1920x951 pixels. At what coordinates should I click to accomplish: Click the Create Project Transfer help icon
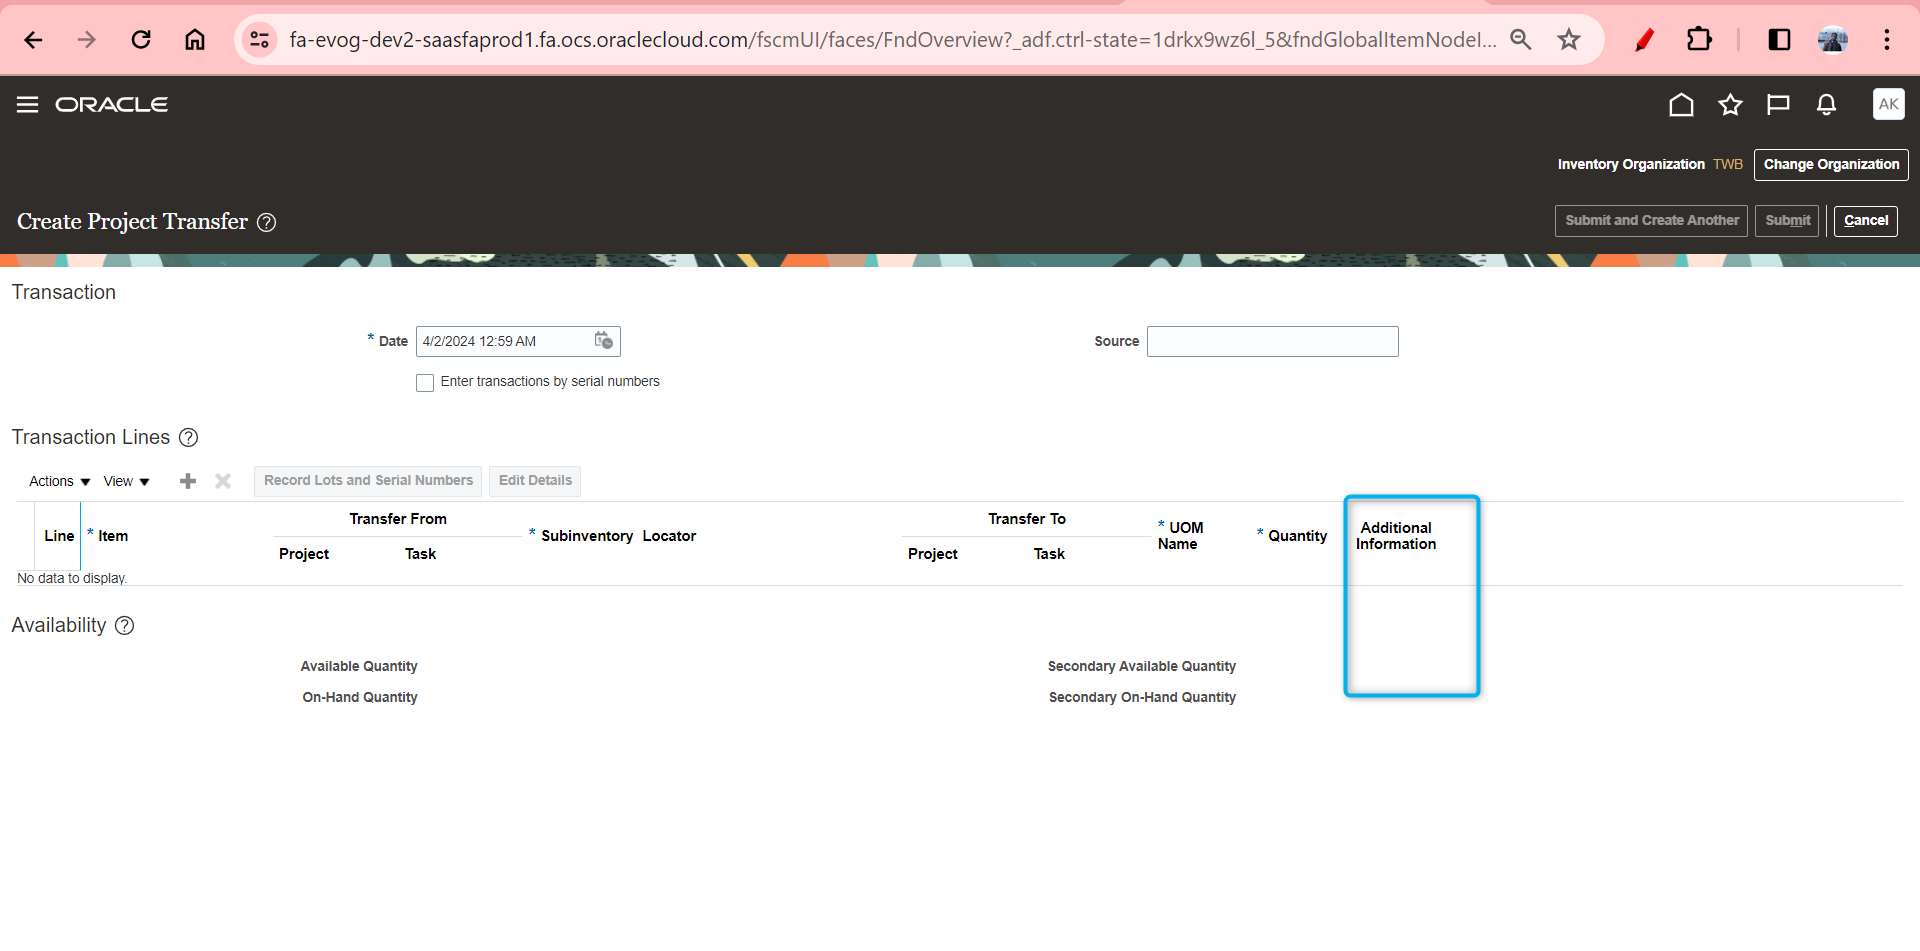point(267,222)
